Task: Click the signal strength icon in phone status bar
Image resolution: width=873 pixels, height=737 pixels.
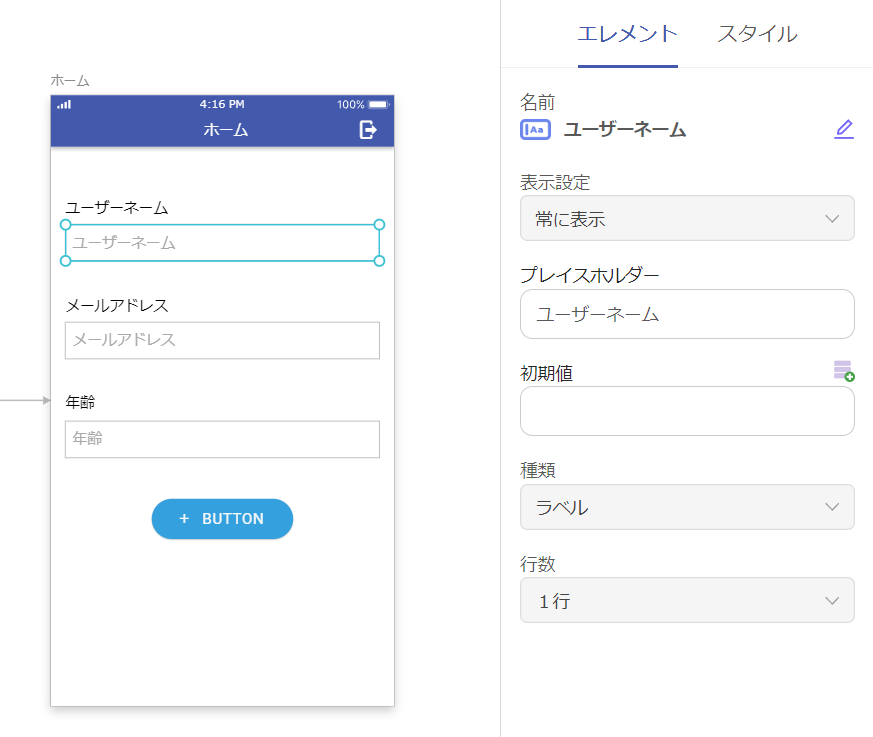Action: 64,105
